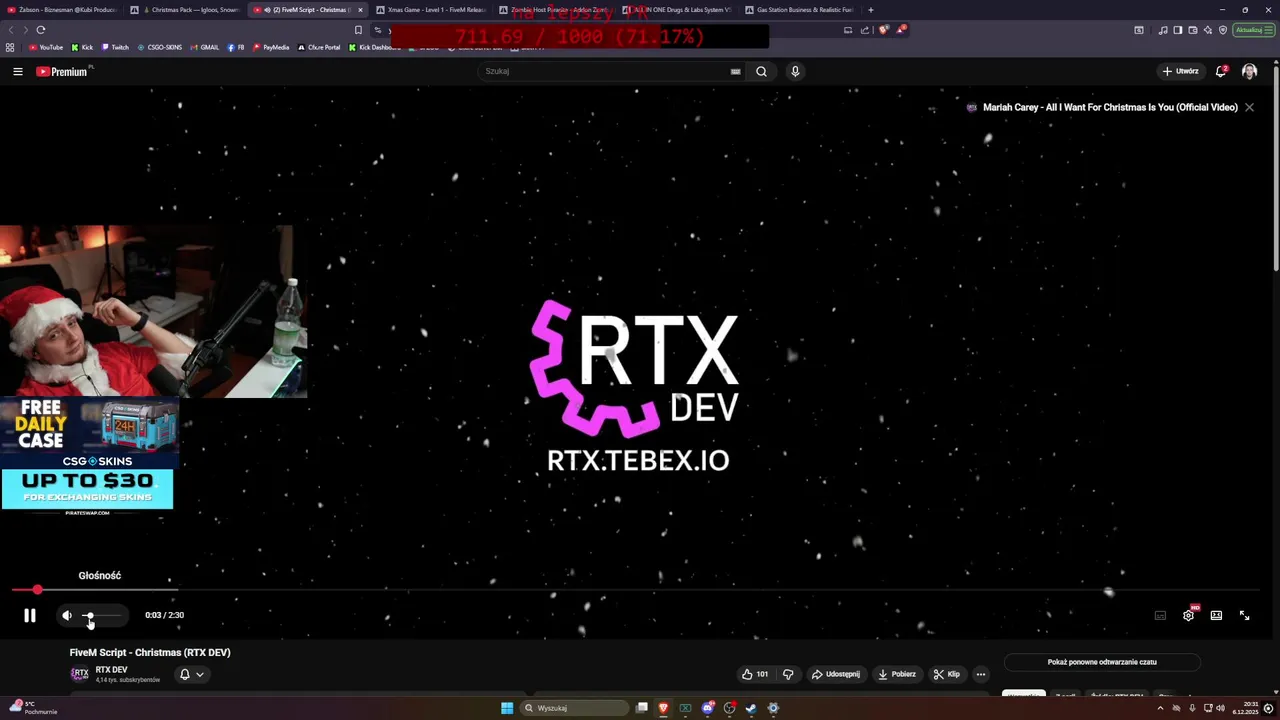Open notification bell dropdown for RTX DEV
This screenshot has height=720, width=1280.
(x=191, y=674)
